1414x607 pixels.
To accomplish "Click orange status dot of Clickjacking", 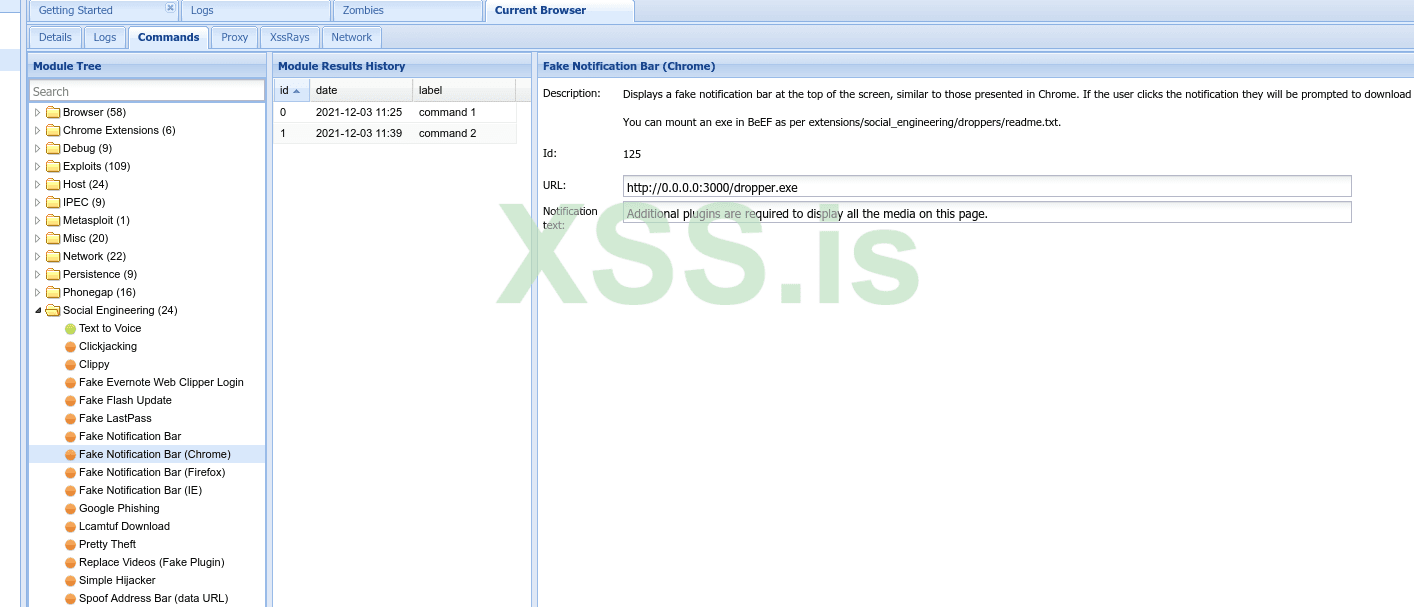I will (x=70, y=347).
